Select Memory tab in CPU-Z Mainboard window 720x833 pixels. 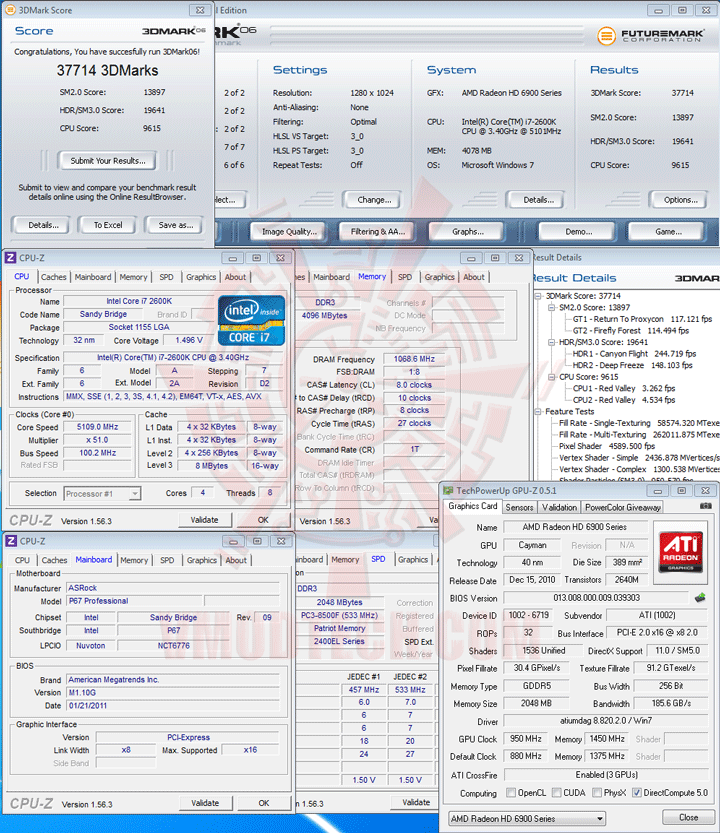[x=134, y=560]
